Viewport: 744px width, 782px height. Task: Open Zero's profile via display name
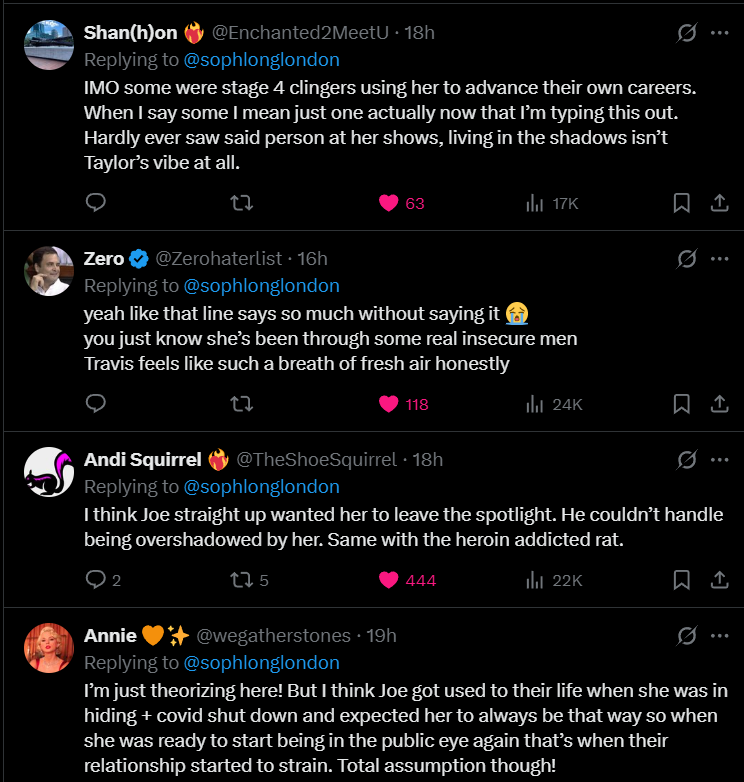[x=104, y=259]
